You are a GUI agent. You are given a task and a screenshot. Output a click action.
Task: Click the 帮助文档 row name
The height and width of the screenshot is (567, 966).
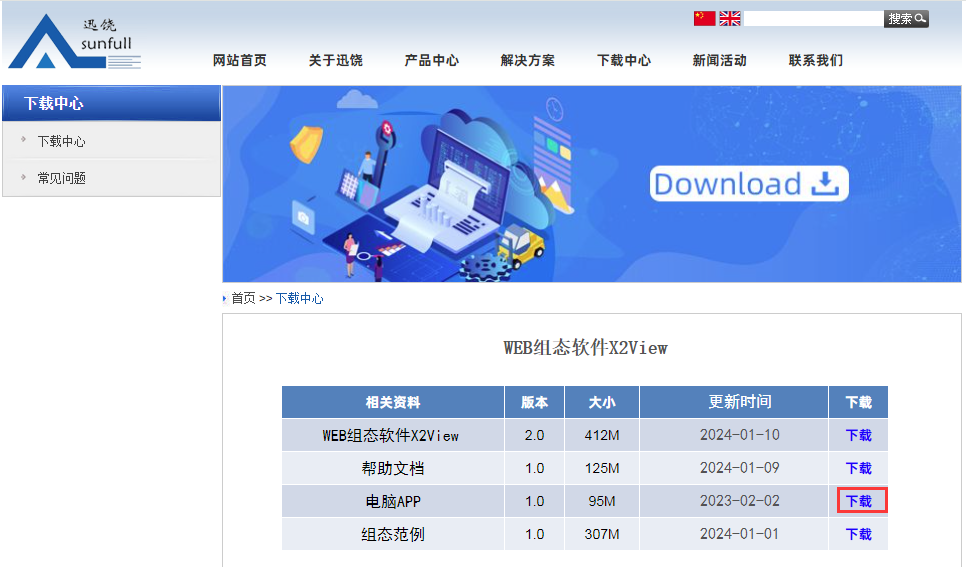393,468
